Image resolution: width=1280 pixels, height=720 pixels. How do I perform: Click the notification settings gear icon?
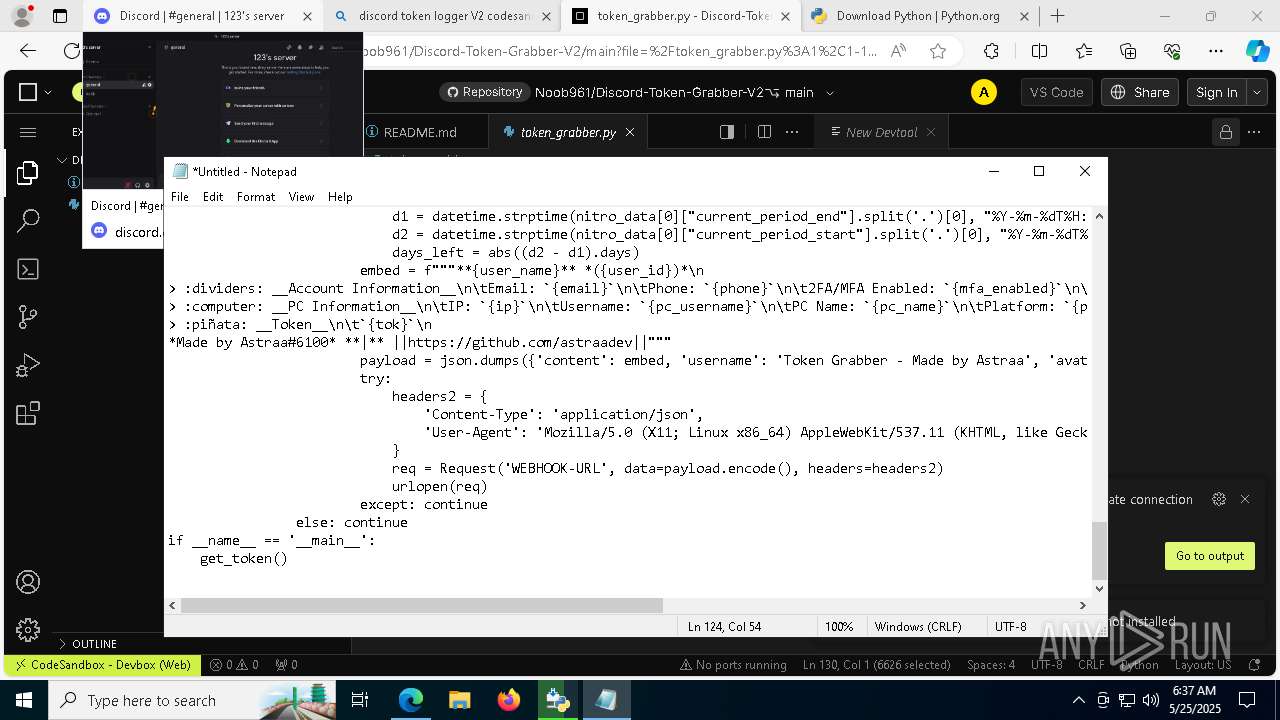[1218, 499]
